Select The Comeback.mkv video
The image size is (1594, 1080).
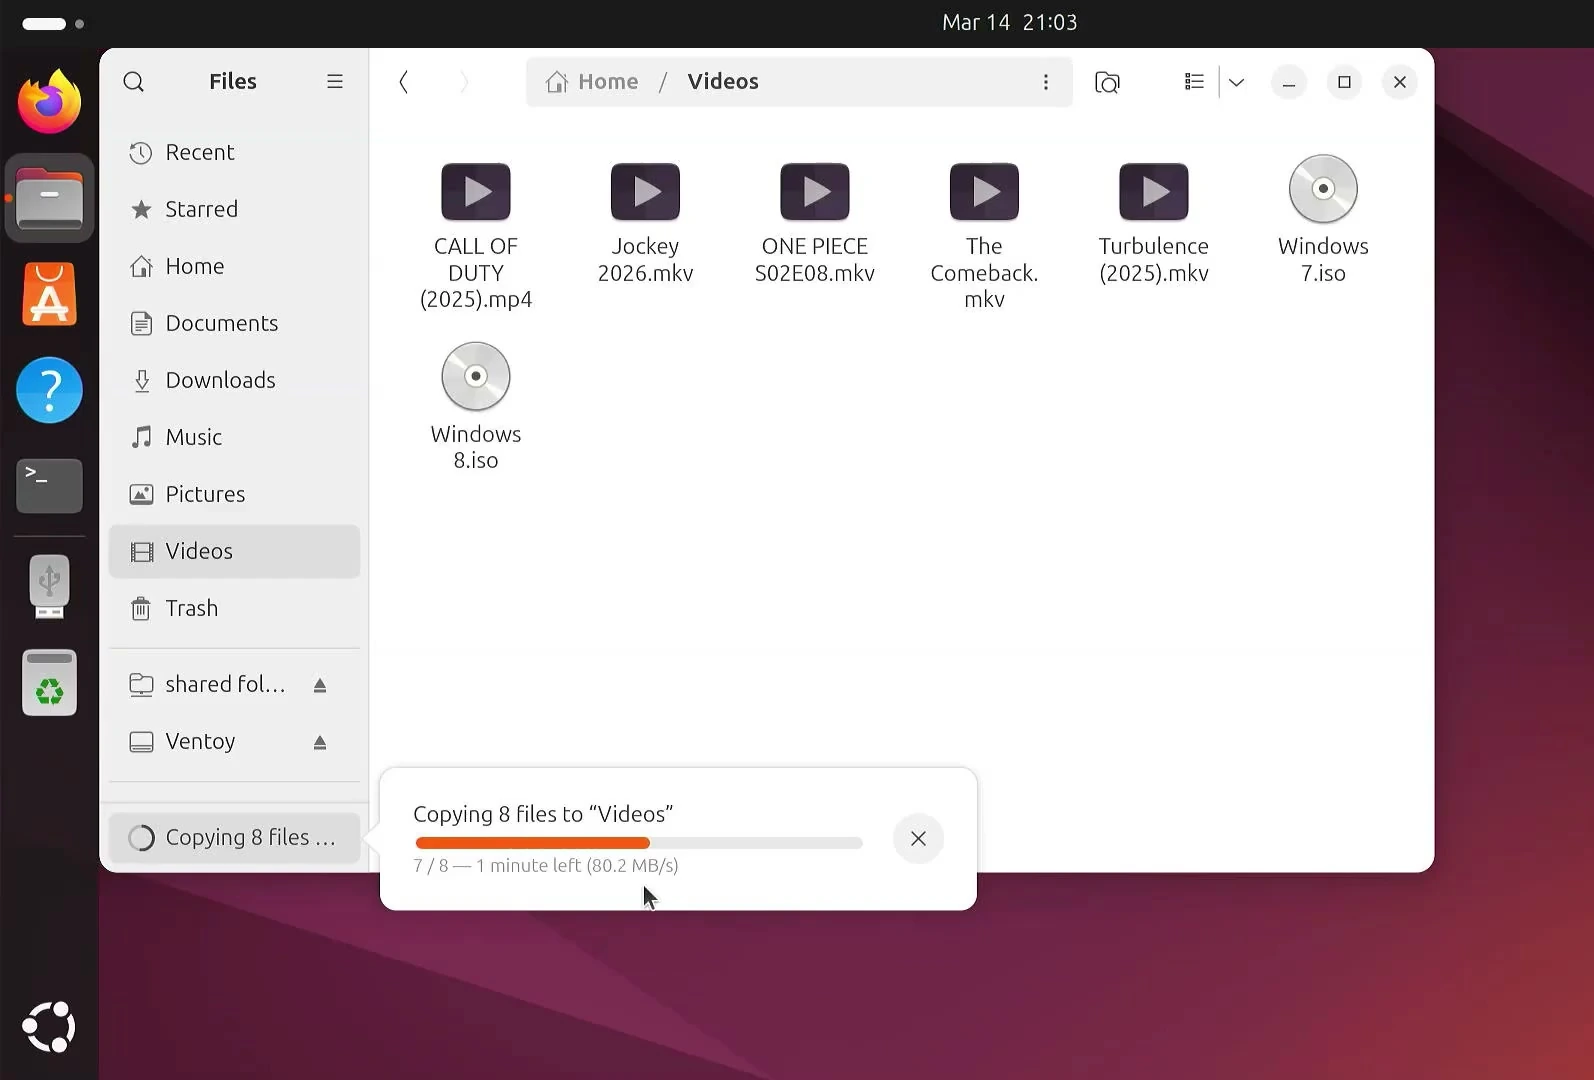click(x=984, y=236)
